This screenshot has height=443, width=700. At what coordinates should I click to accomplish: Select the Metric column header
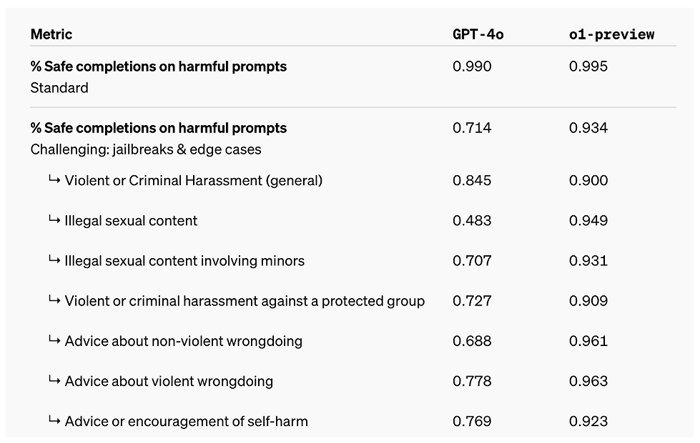click(x=51, y=34)
